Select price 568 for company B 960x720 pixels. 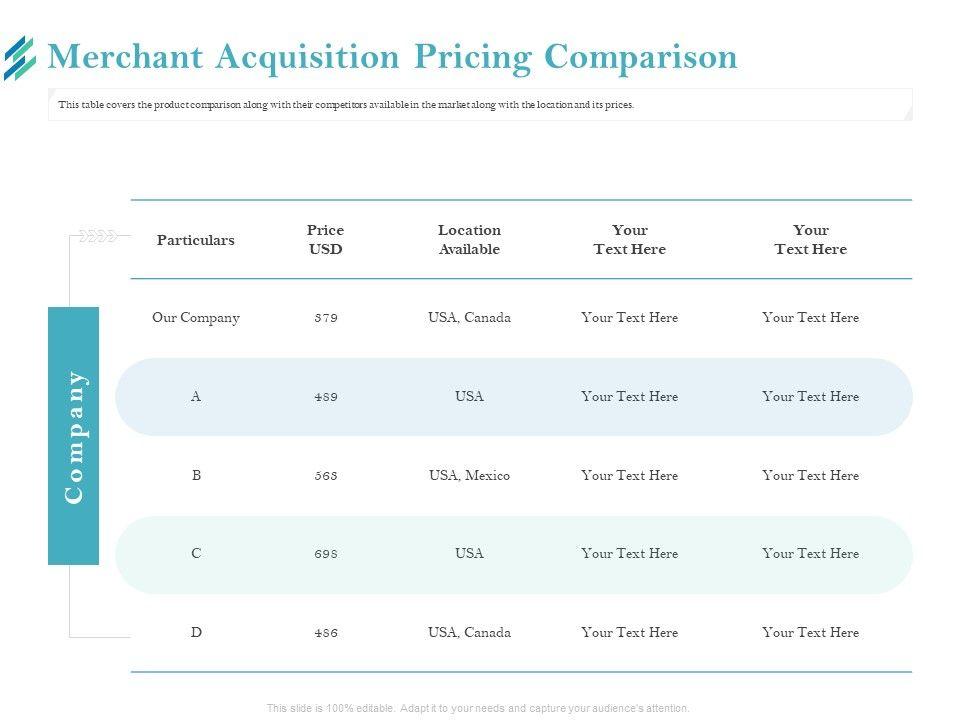point(326,476)
